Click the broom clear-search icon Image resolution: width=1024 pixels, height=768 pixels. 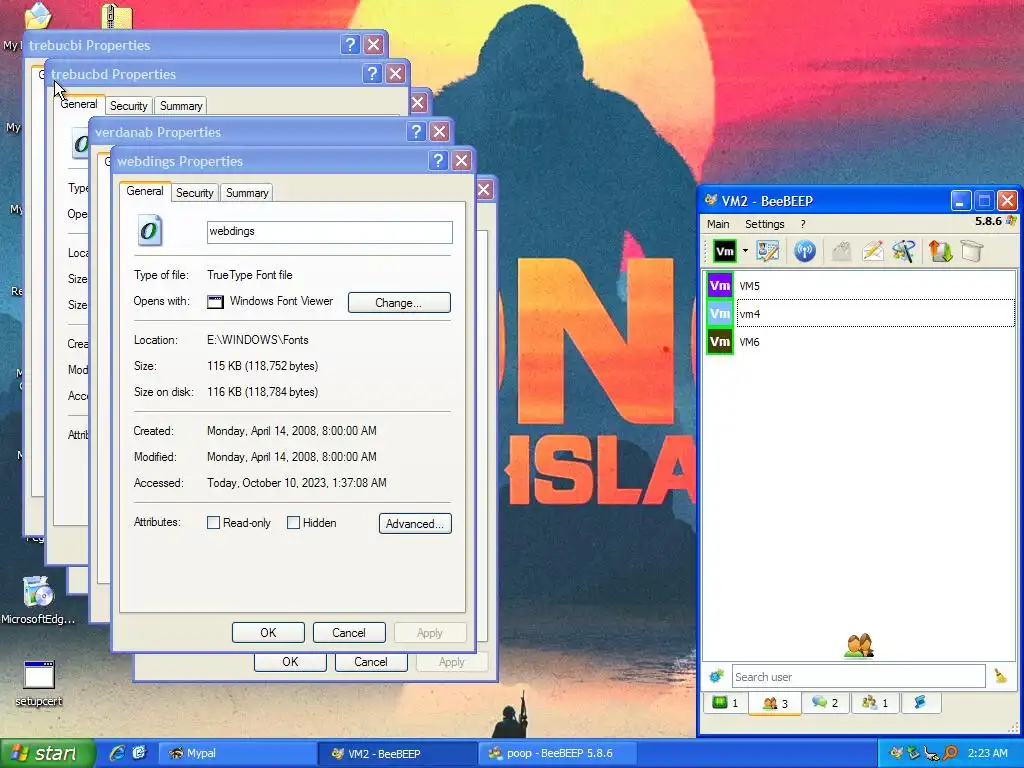point(1000,676)
